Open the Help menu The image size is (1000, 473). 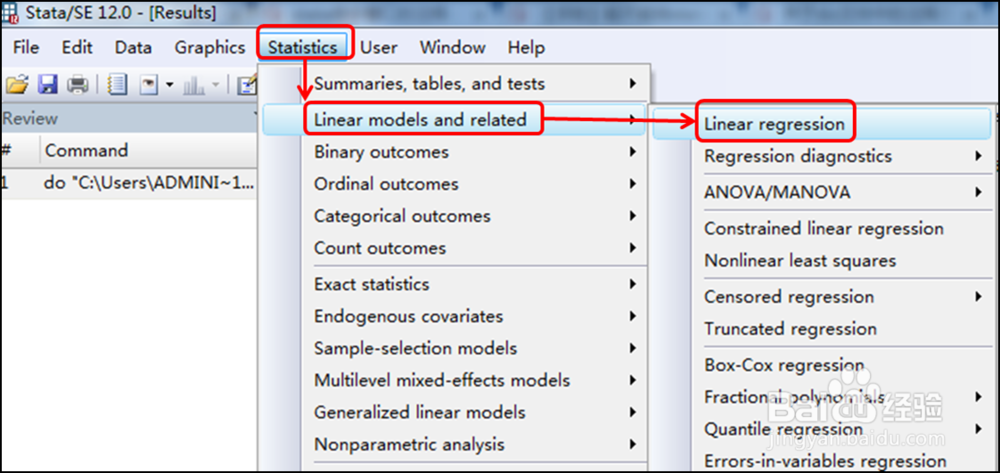click(526, 47)
